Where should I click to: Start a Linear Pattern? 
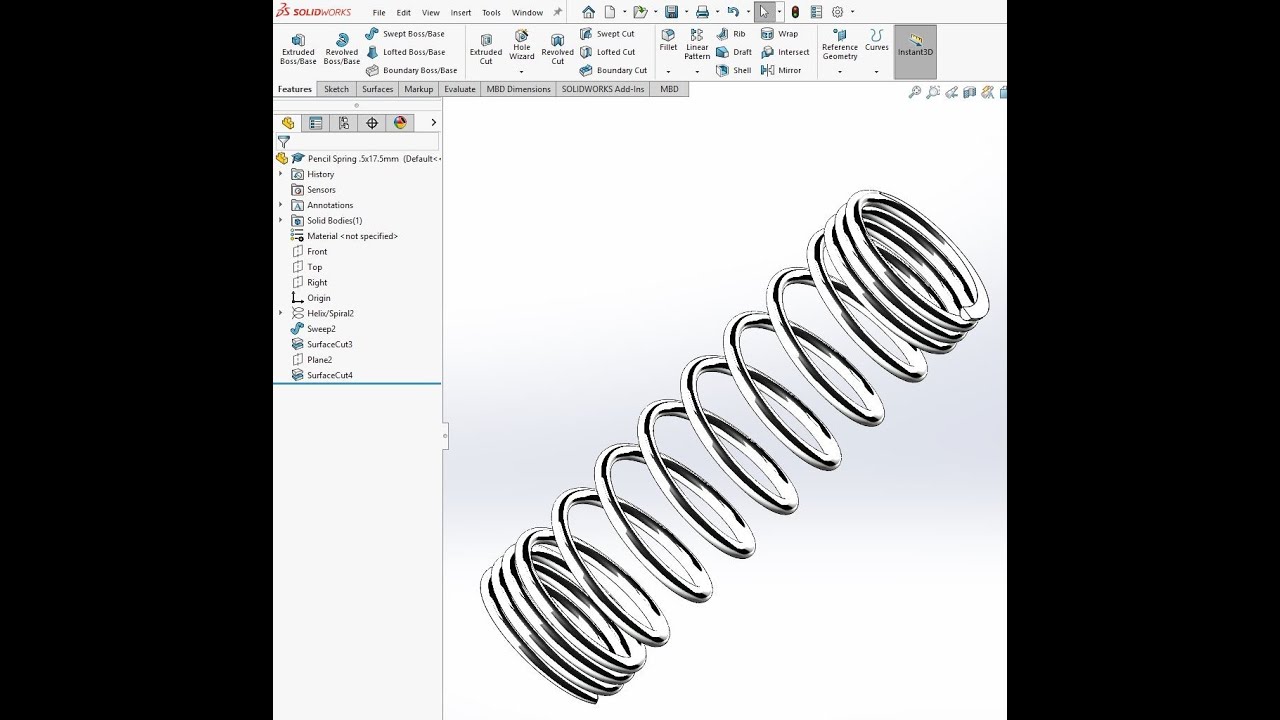point(697,44)
